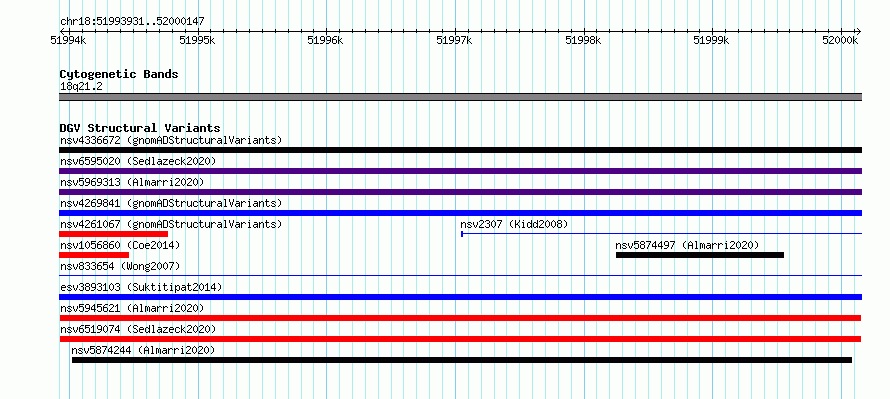Screen dimensions: 890x399
Task: Click the 51997k ruler tick label
Action: pos(454,40)
